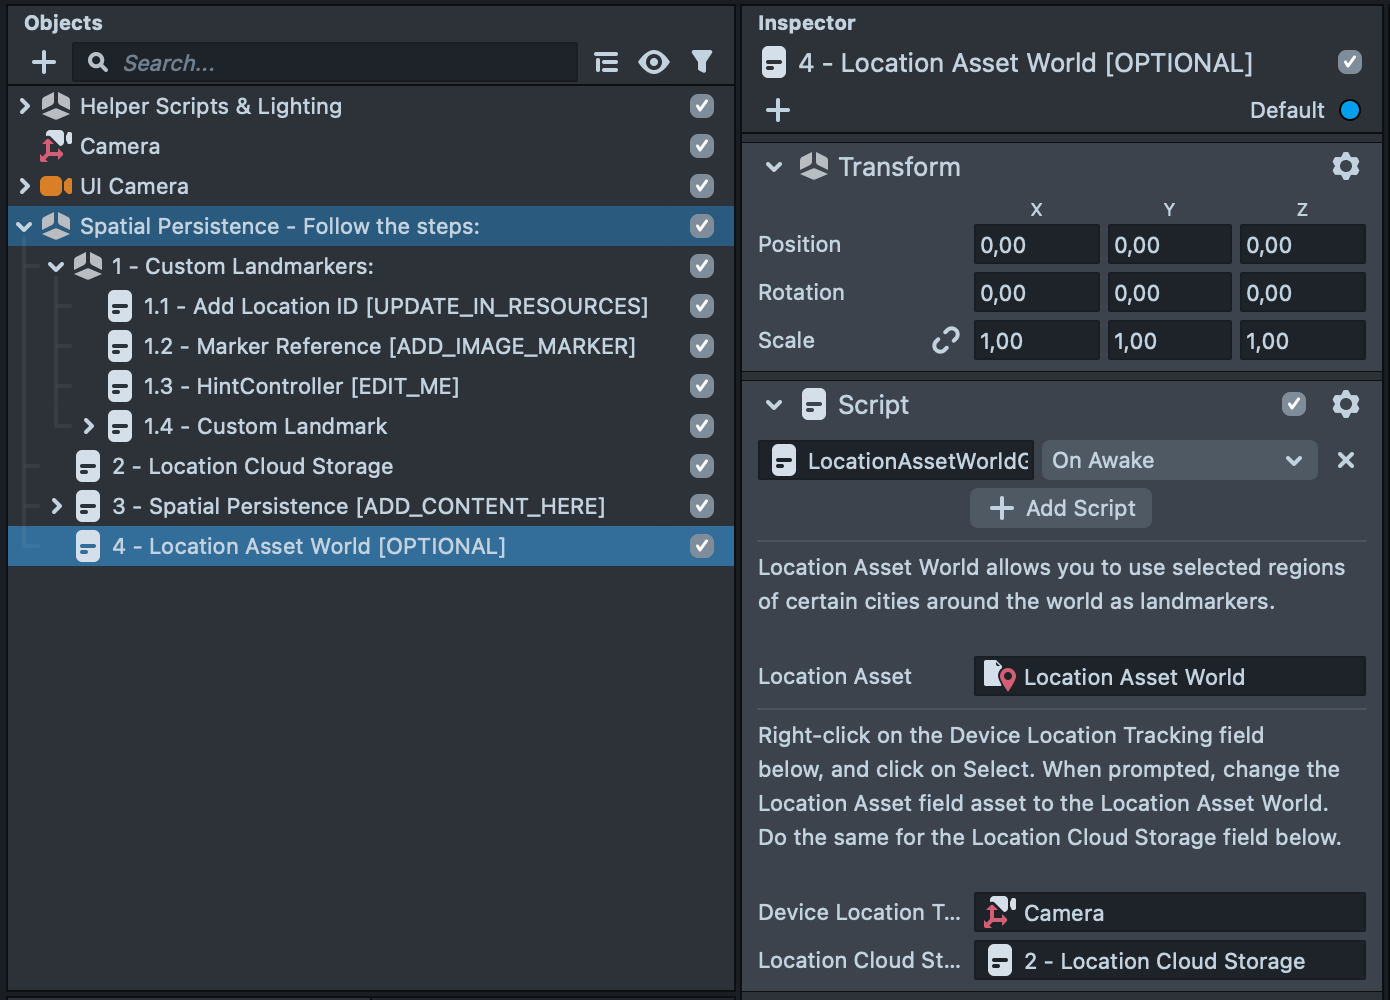Viewport: 1390px width, 1000px height.
Task: Click the add object plus icon in Objects panel
Action: point(44,63)
